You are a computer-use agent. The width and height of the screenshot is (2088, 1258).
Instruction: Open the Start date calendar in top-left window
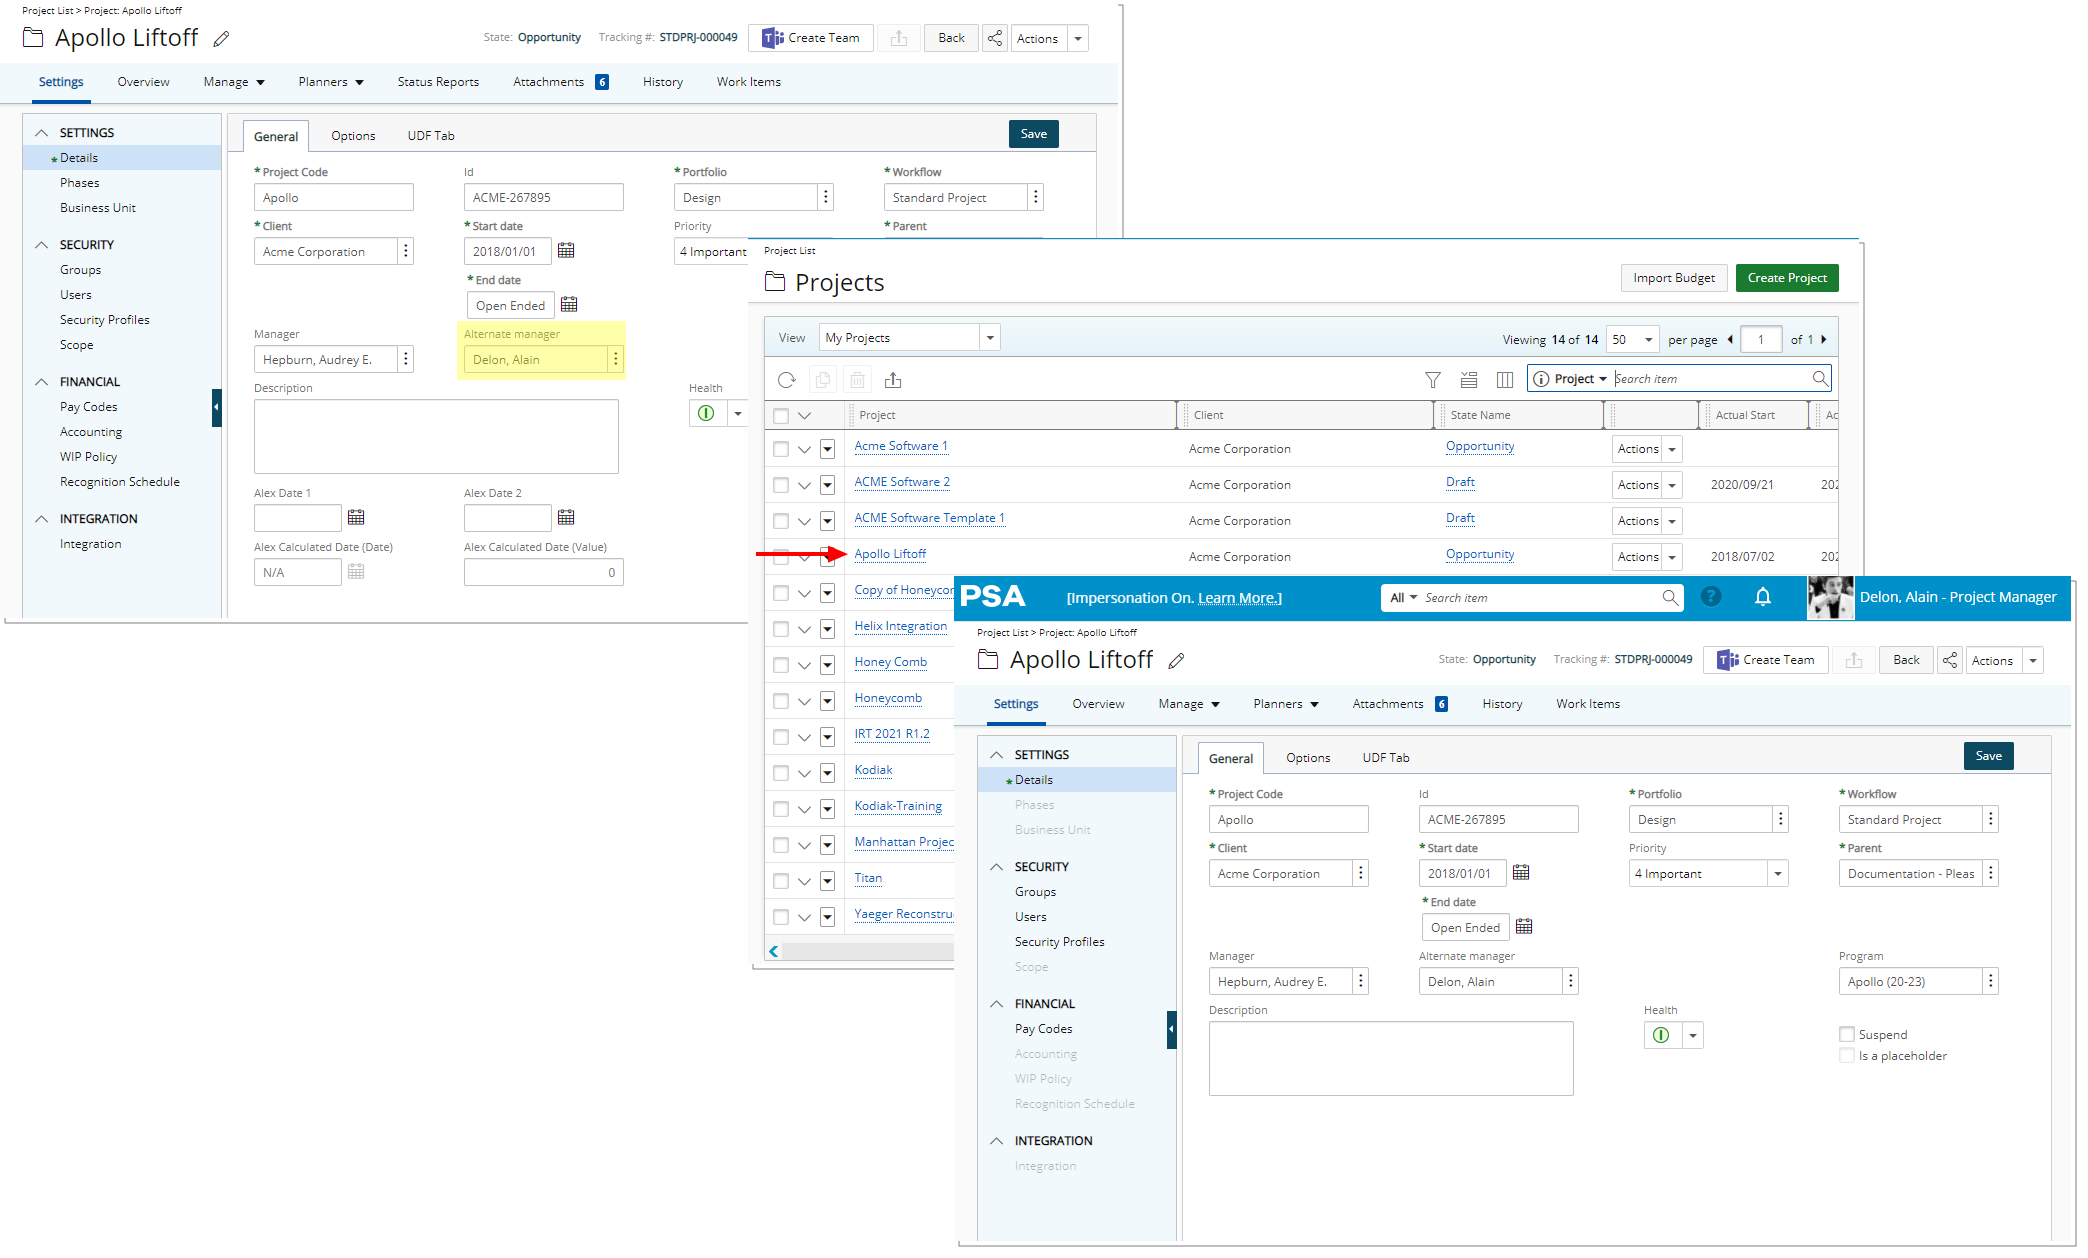tap(566, 251)
